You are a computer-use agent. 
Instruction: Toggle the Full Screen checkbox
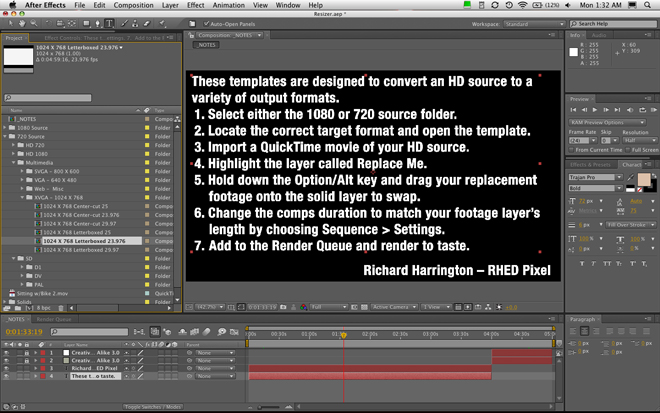pyautogui.click(x=628, y=149)
